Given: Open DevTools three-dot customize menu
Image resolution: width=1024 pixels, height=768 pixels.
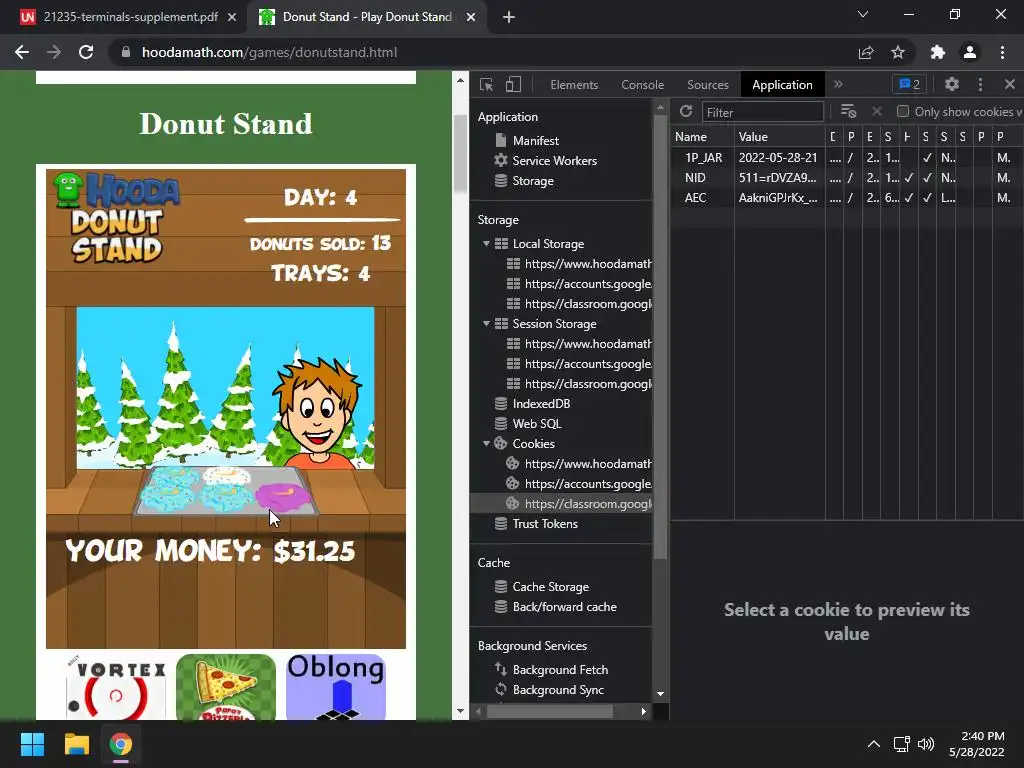Looking at the screenshot, I should [x=980, y=84].
